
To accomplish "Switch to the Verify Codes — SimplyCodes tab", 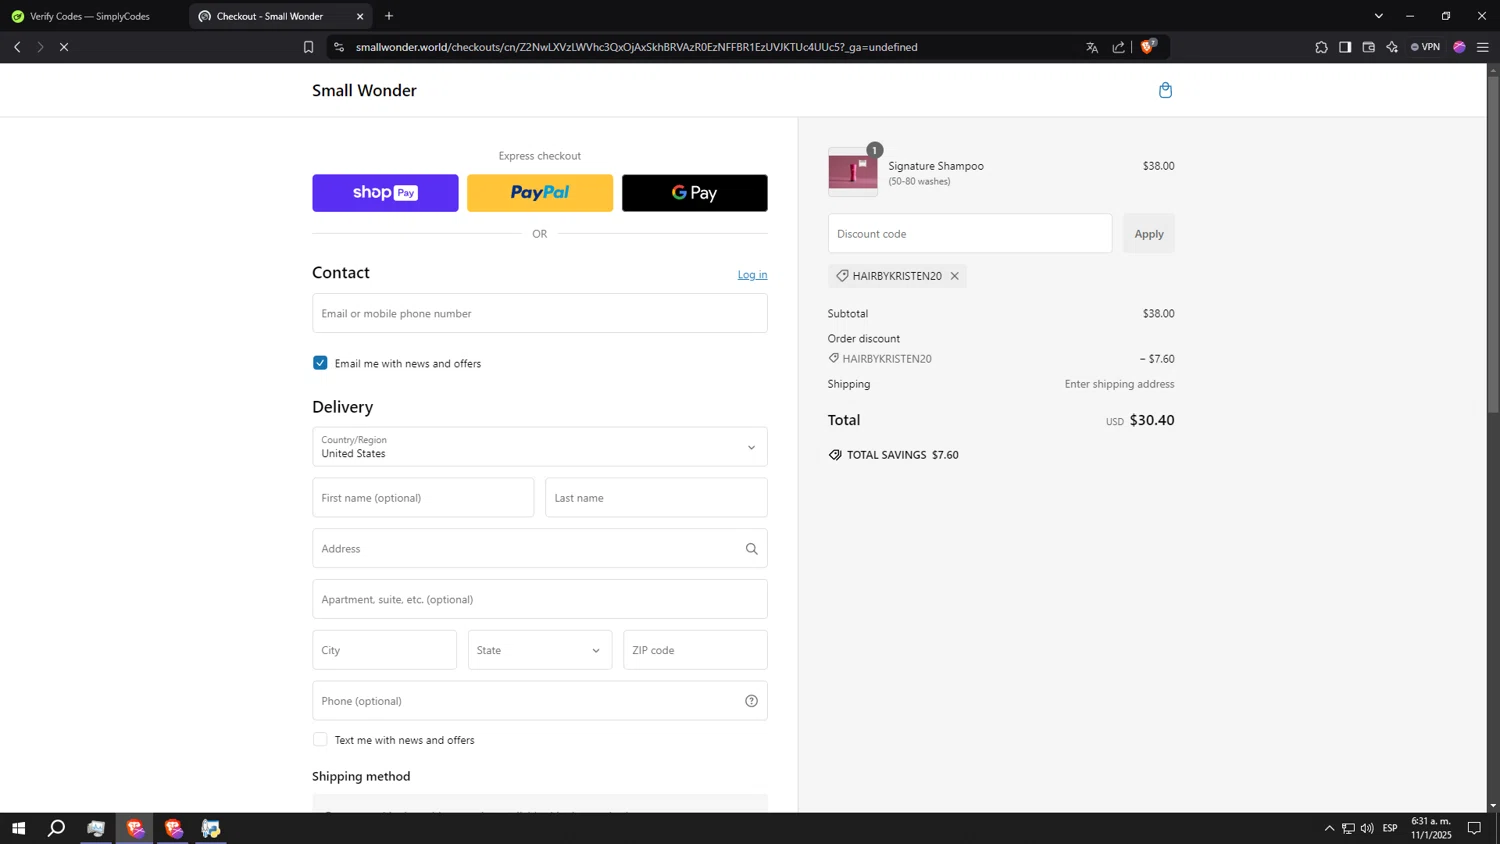I will point(90,16).
